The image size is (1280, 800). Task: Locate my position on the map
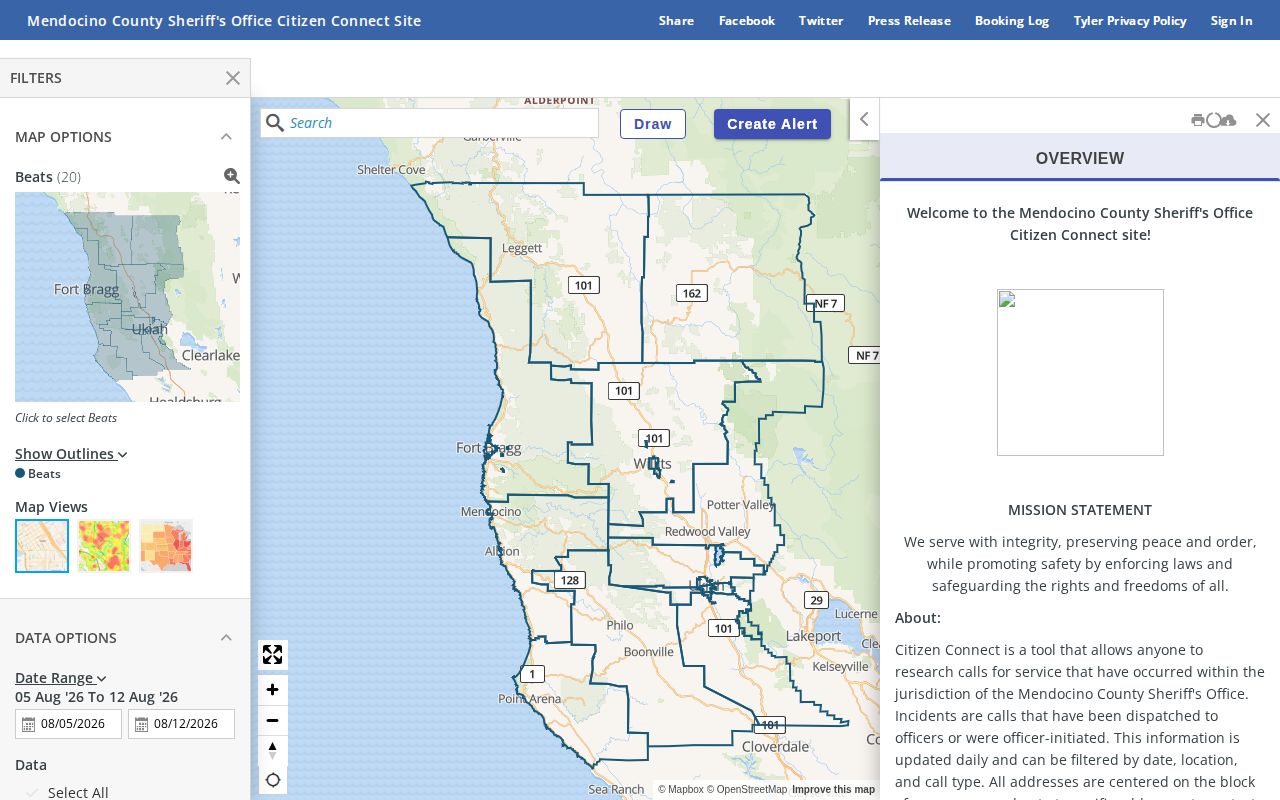(272, 780)
